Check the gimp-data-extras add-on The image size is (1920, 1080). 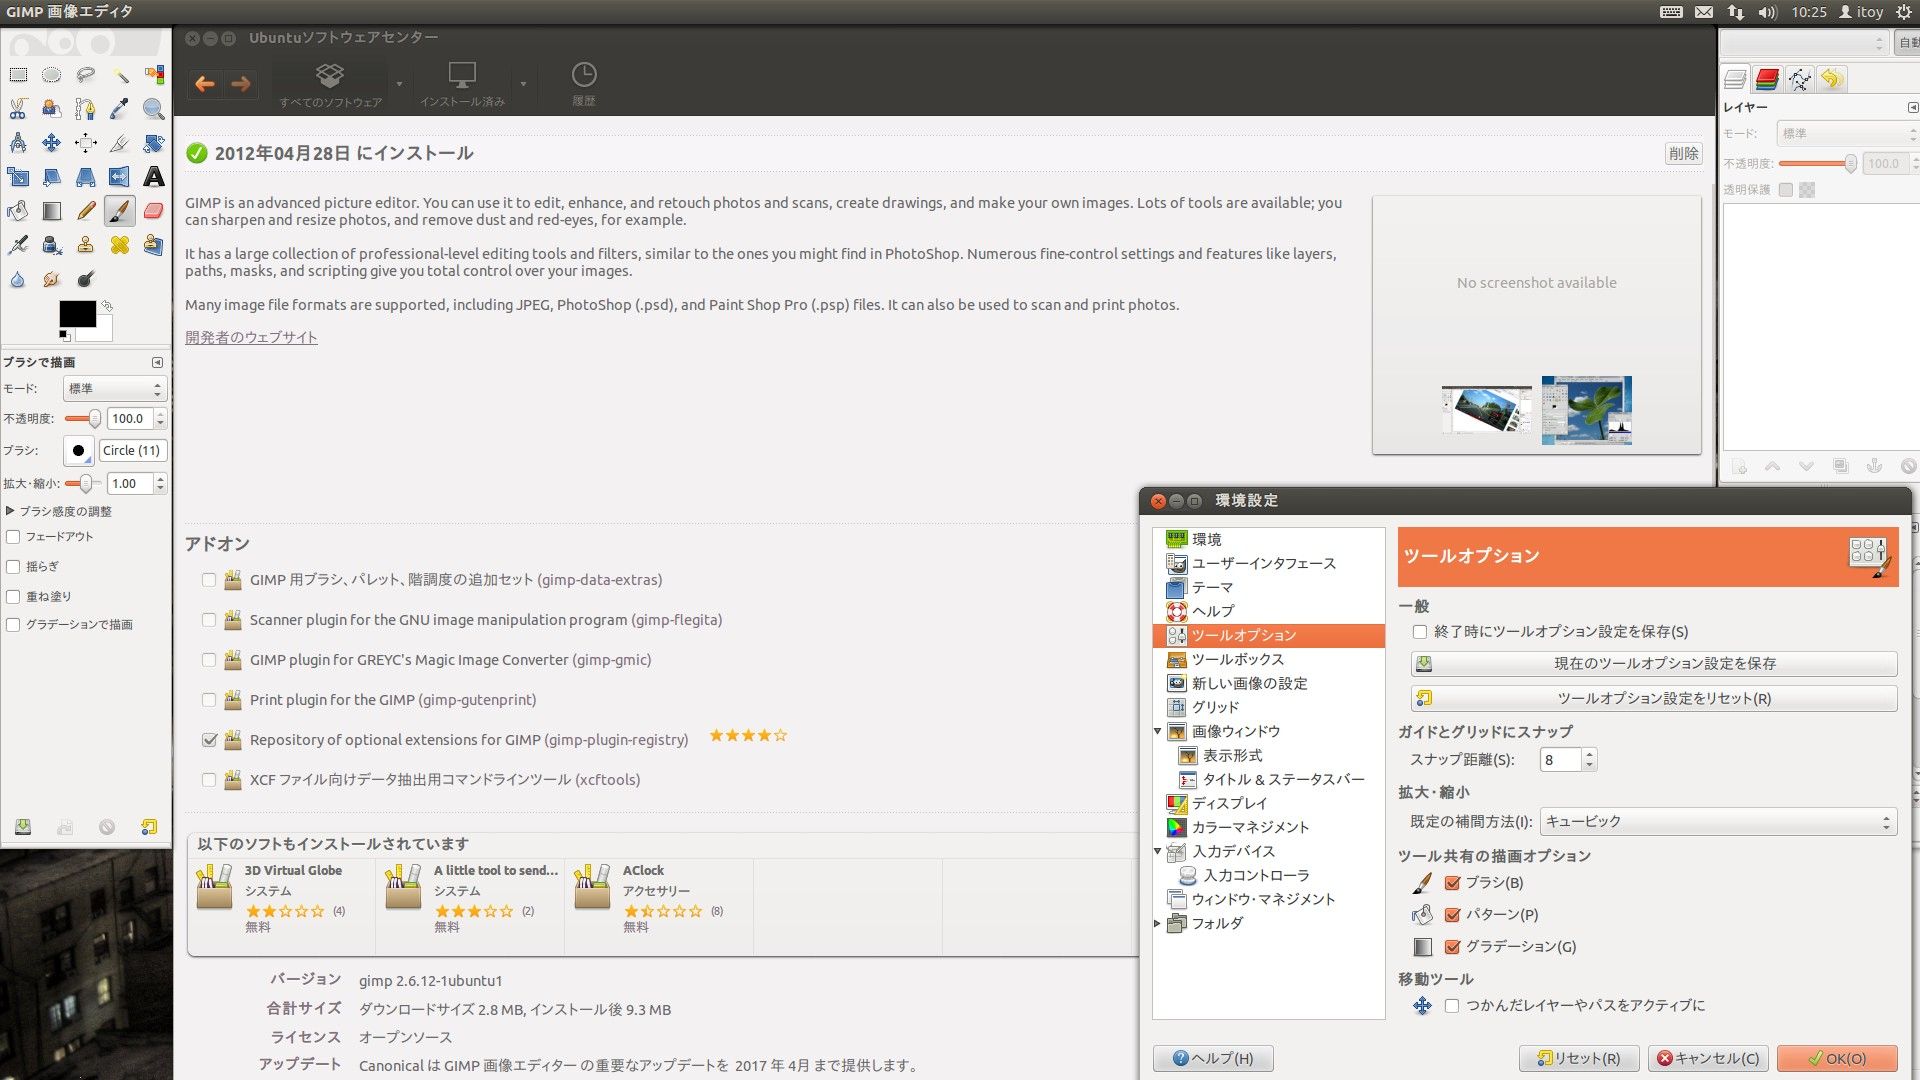[x=209, y=580]
